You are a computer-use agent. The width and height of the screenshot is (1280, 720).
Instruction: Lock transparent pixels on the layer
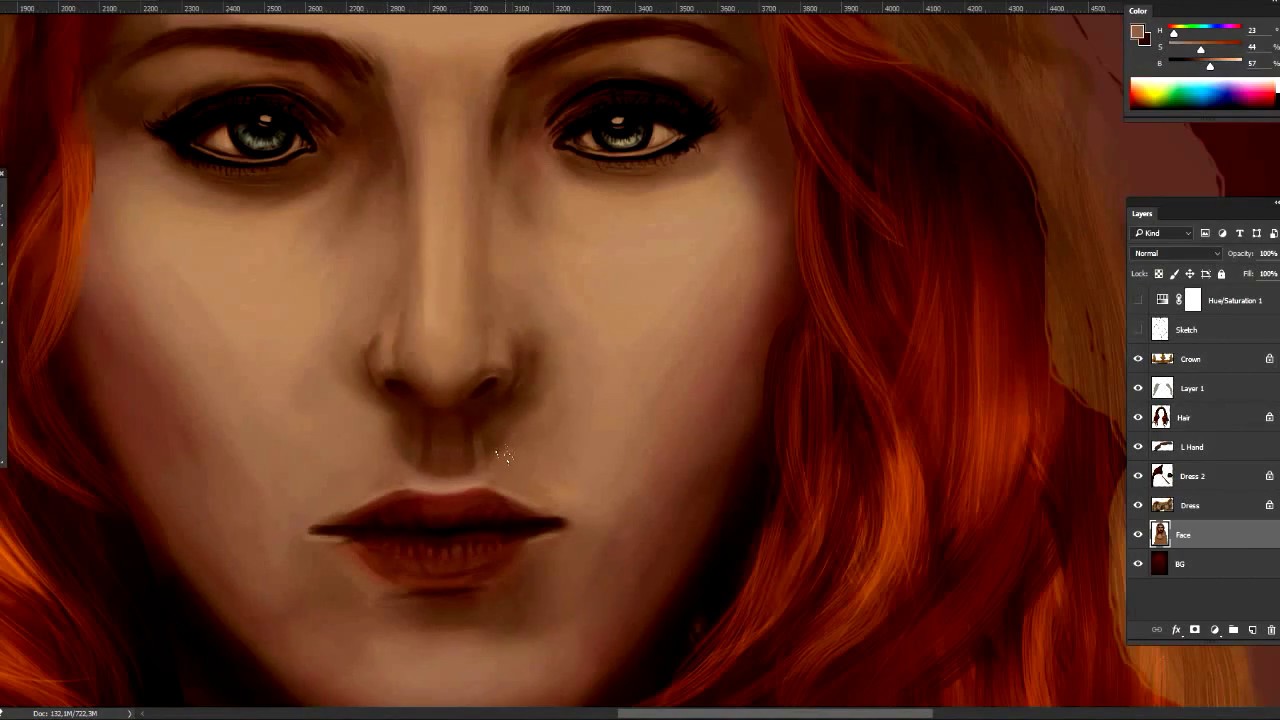(1159, 273)
